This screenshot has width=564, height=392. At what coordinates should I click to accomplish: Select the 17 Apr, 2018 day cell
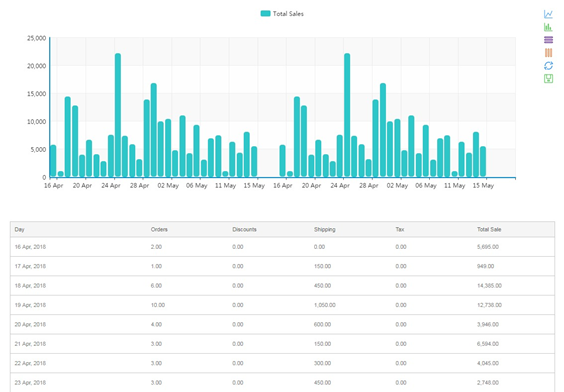(30, 266)
